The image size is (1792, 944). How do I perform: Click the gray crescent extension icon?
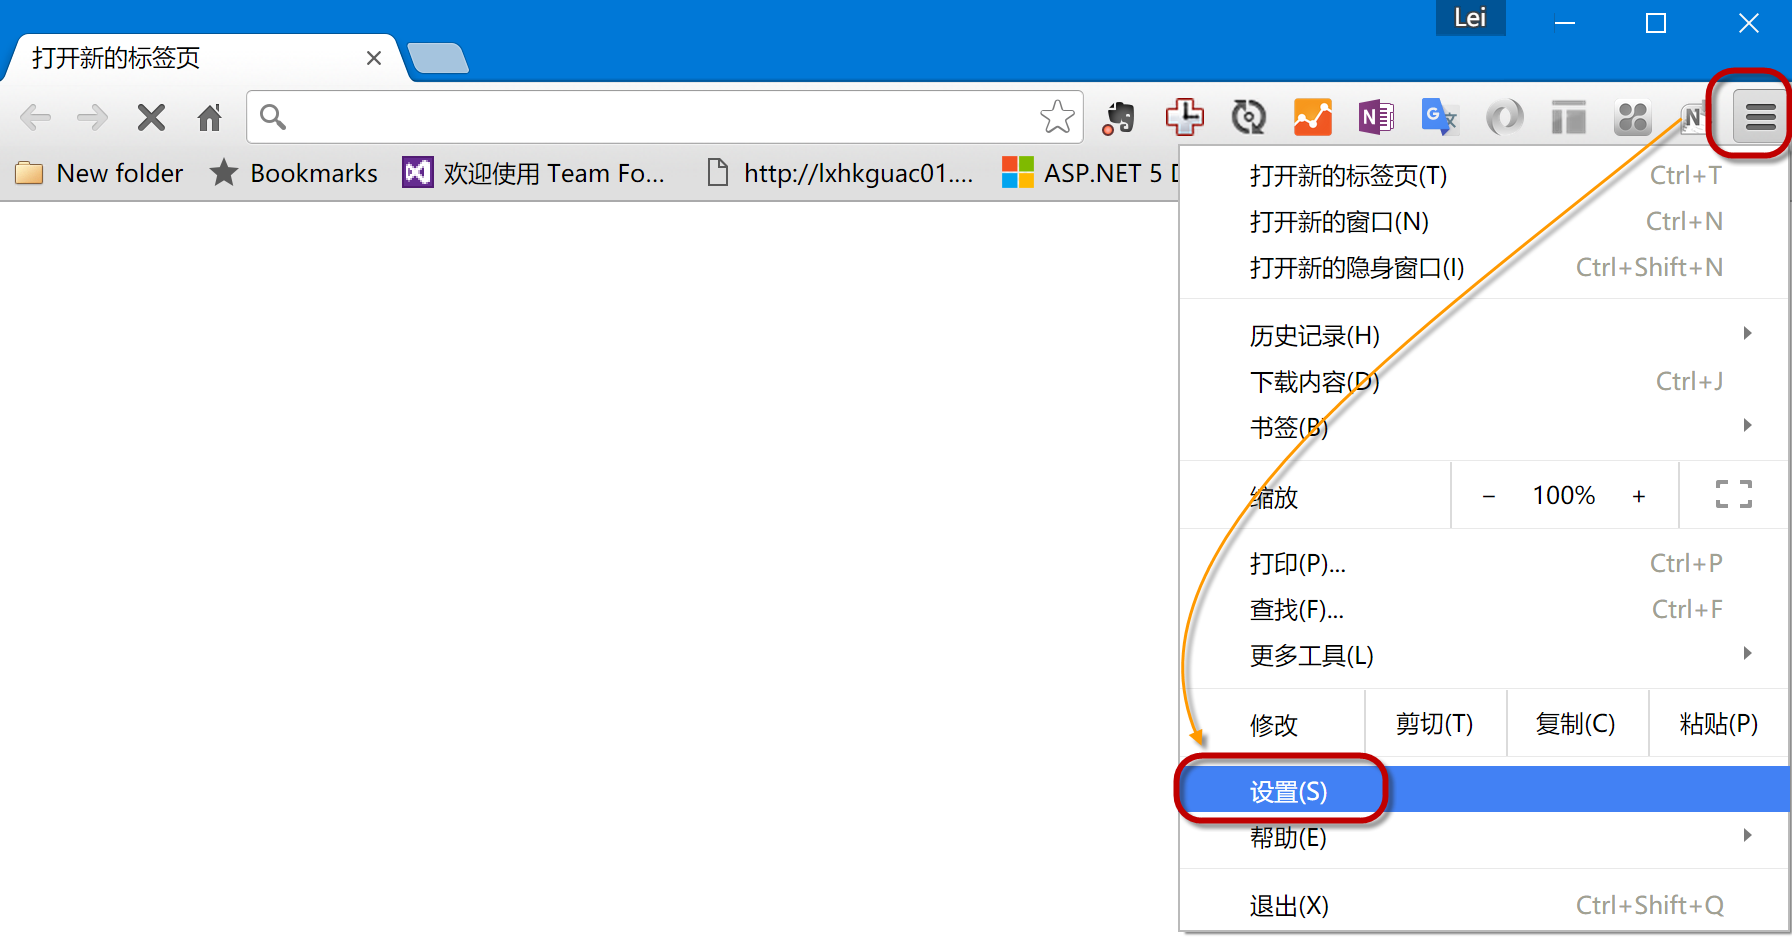click(x=1504, y=117)
